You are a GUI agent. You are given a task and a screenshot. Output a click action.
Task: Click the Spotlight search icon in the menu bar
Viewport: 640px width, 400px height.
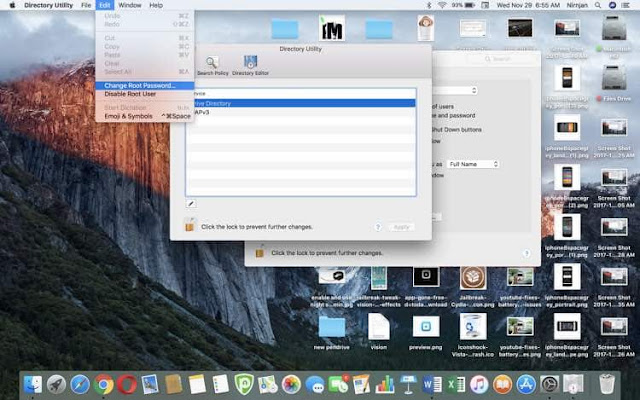[598, 5]
